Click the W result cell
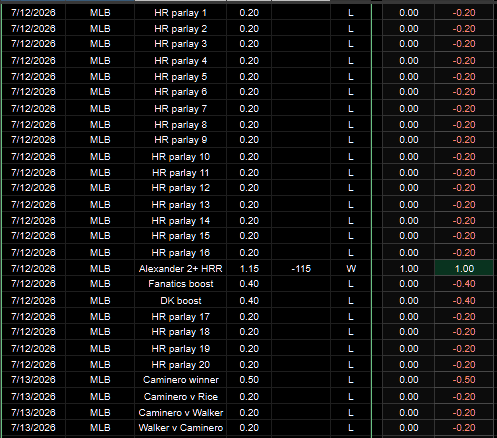This screenshot has width=497, height=438. (351, 269)
